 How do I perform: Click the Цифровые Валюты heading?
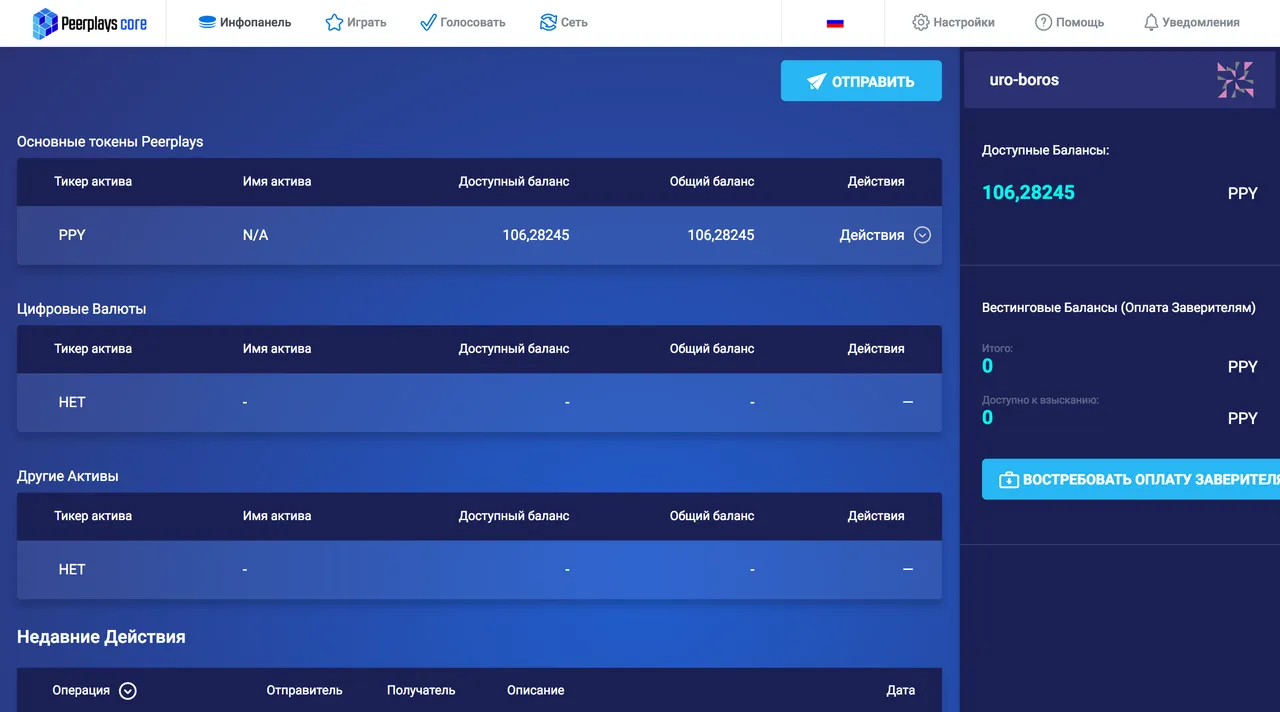(x=81, y=309)
